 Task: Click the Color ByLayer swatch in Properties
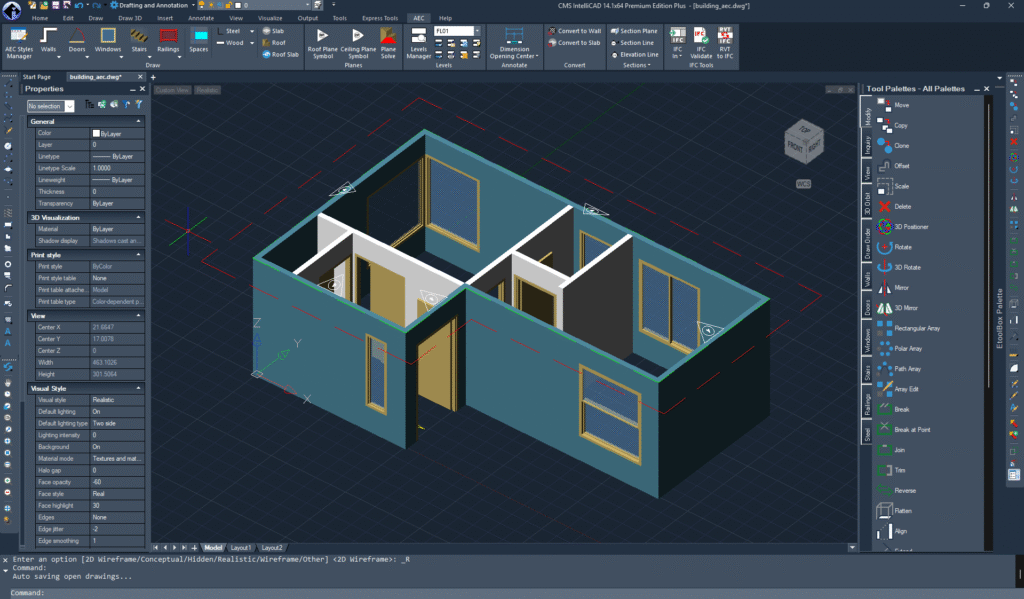tap(96, 133)
